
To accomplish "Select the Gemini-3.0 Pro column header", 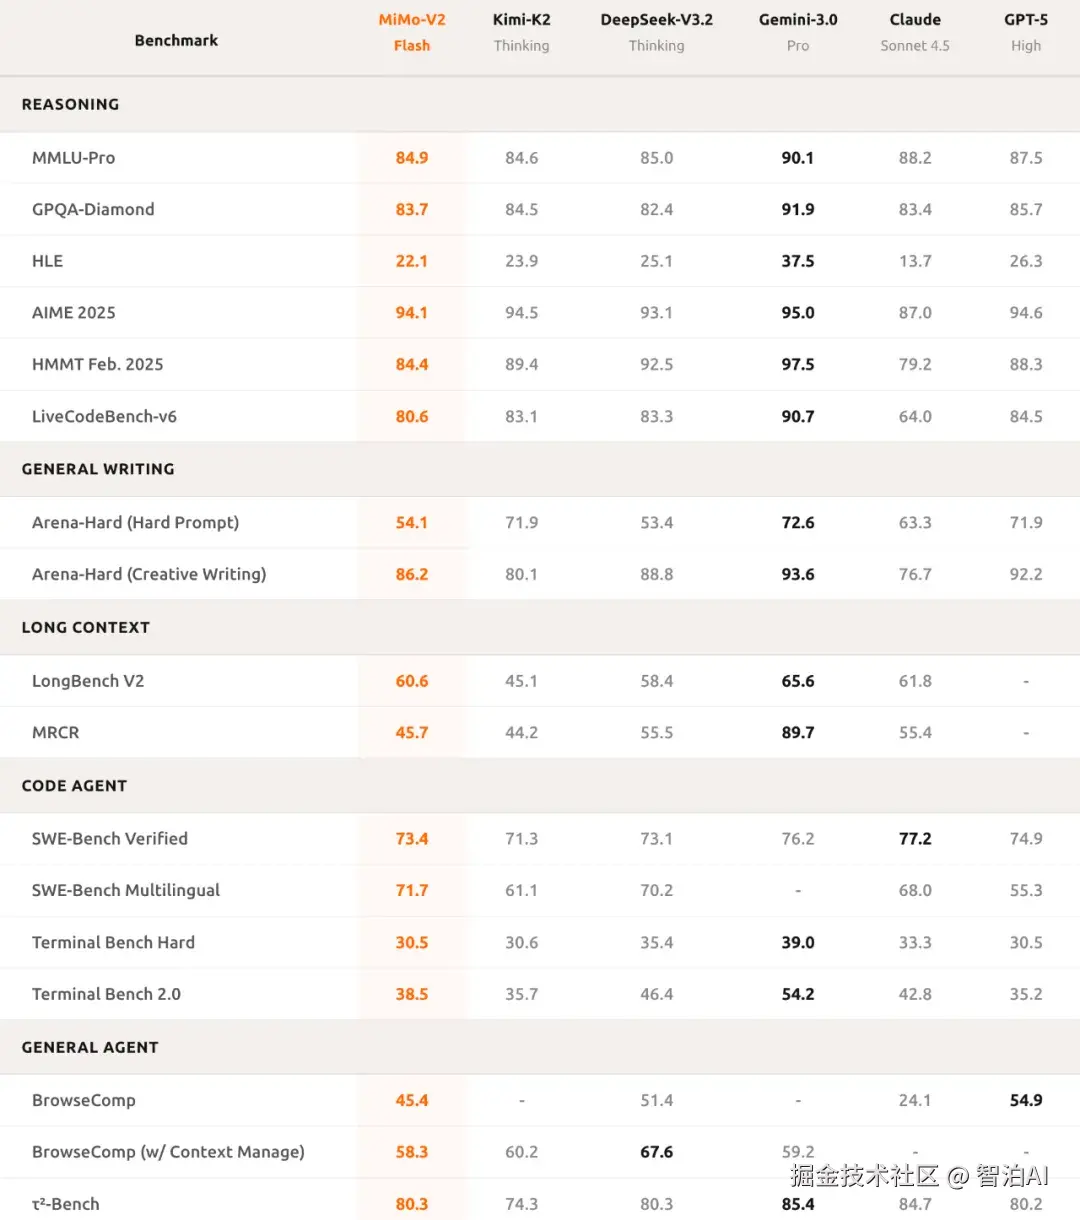I will (x=798, y=32).
